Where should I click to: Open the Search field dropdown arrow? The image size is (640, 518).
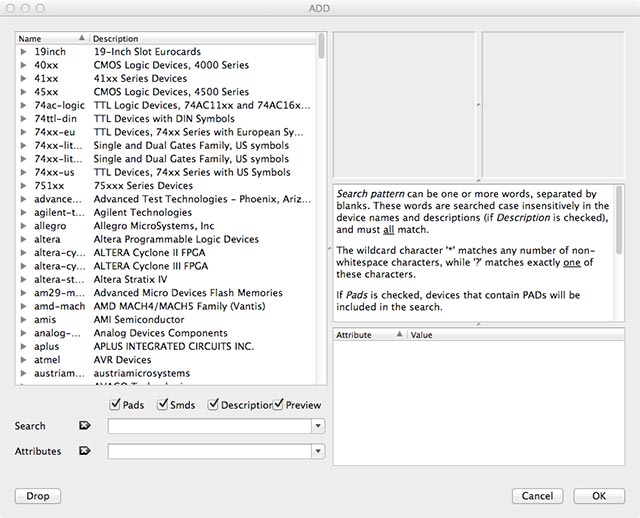(x=318, y=427)
